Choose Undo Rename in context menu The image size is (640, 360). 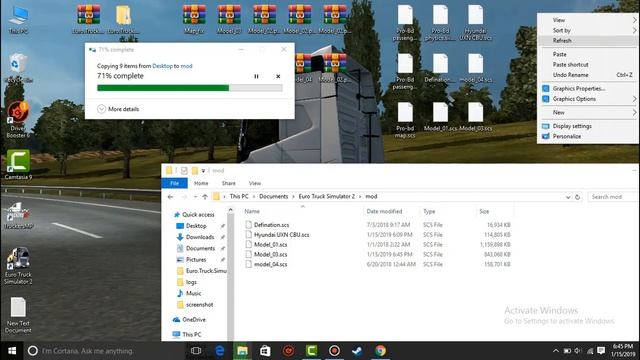pyautogui.click(x=588, y=75)
